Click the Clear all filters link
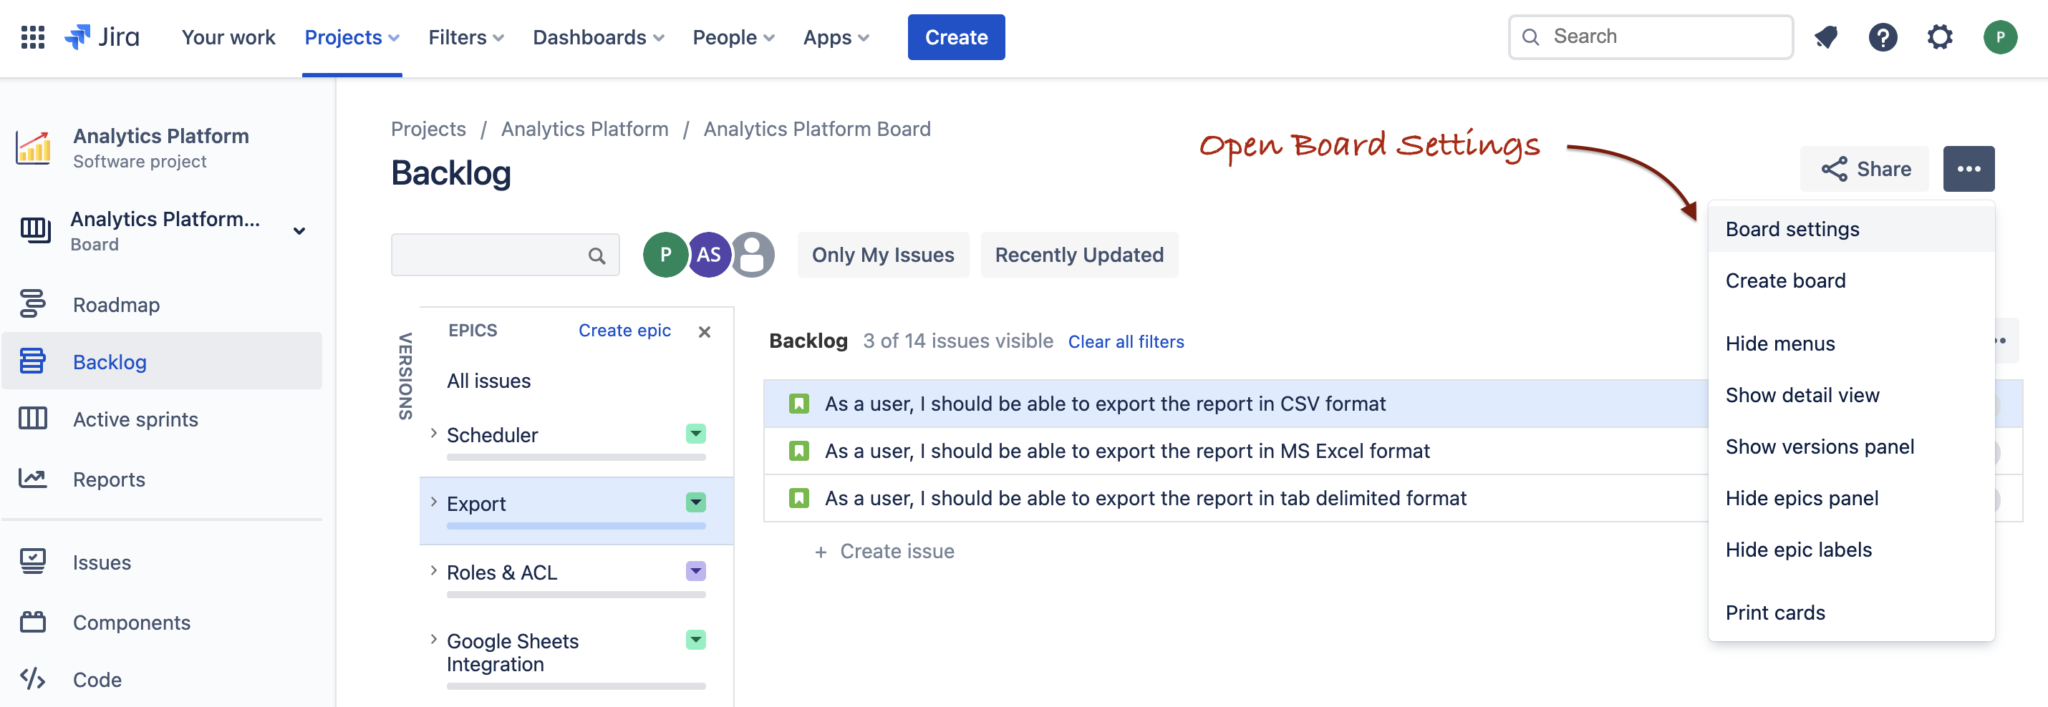This screenshot has width=2048, height=707. 1125,342
